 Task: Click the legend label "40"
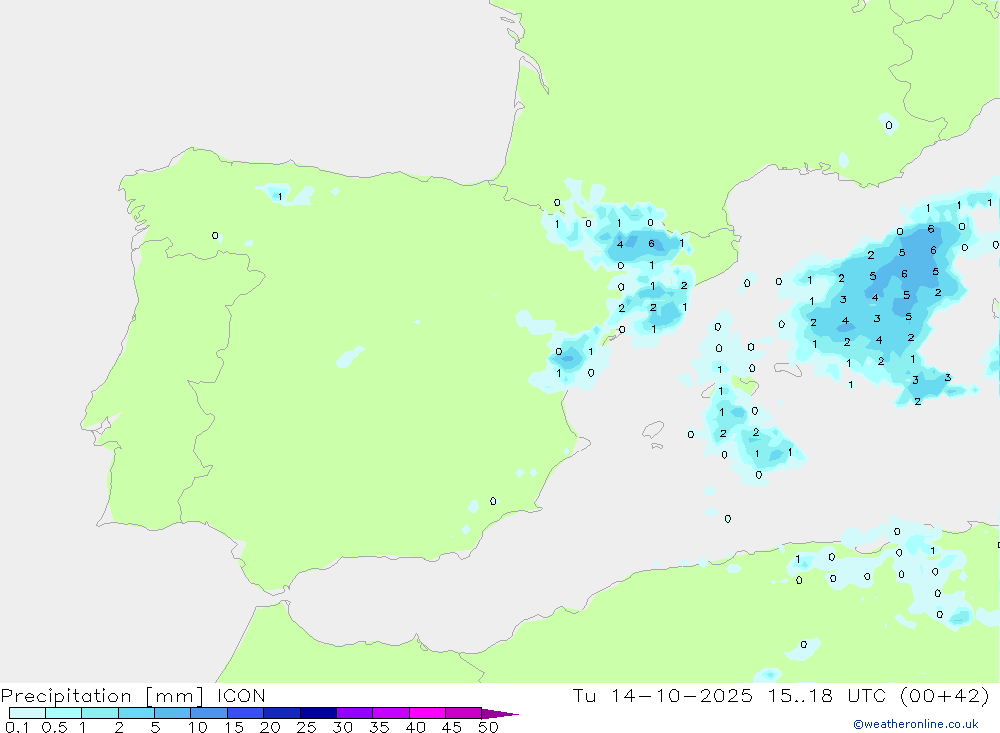416,727
